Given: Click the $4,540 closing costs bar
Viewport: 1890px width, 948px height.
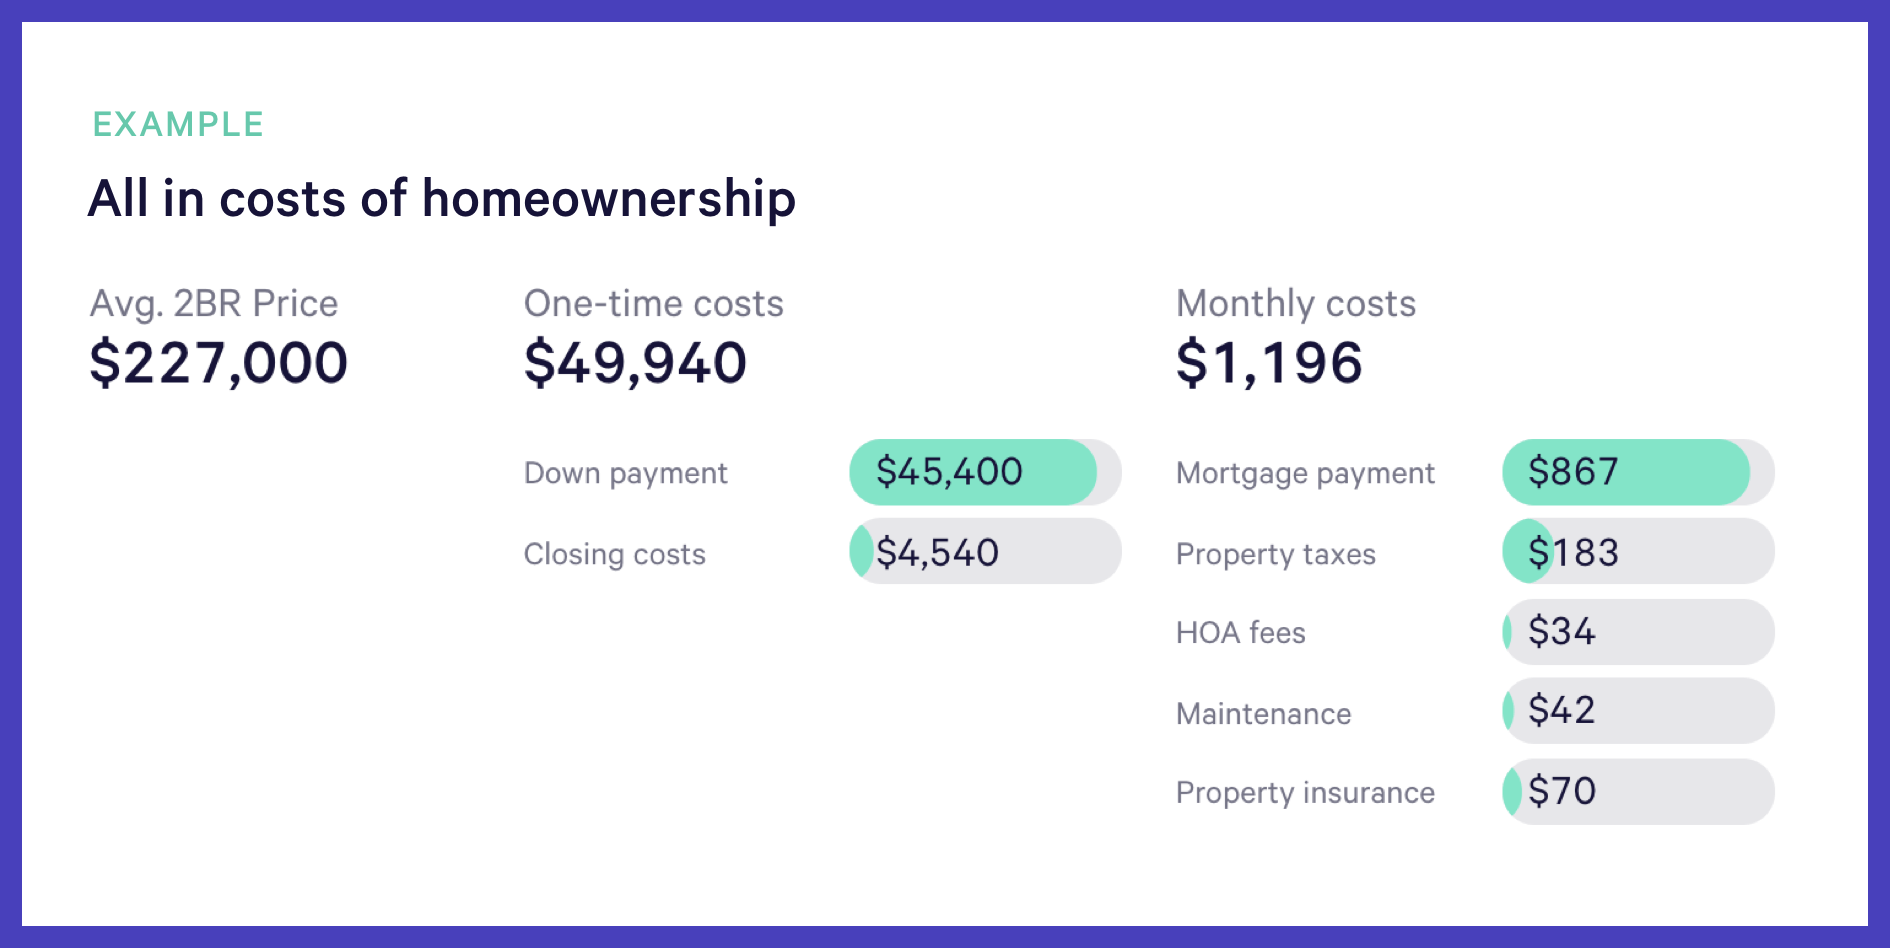Looking at the screenshot, I should [984, 552].
